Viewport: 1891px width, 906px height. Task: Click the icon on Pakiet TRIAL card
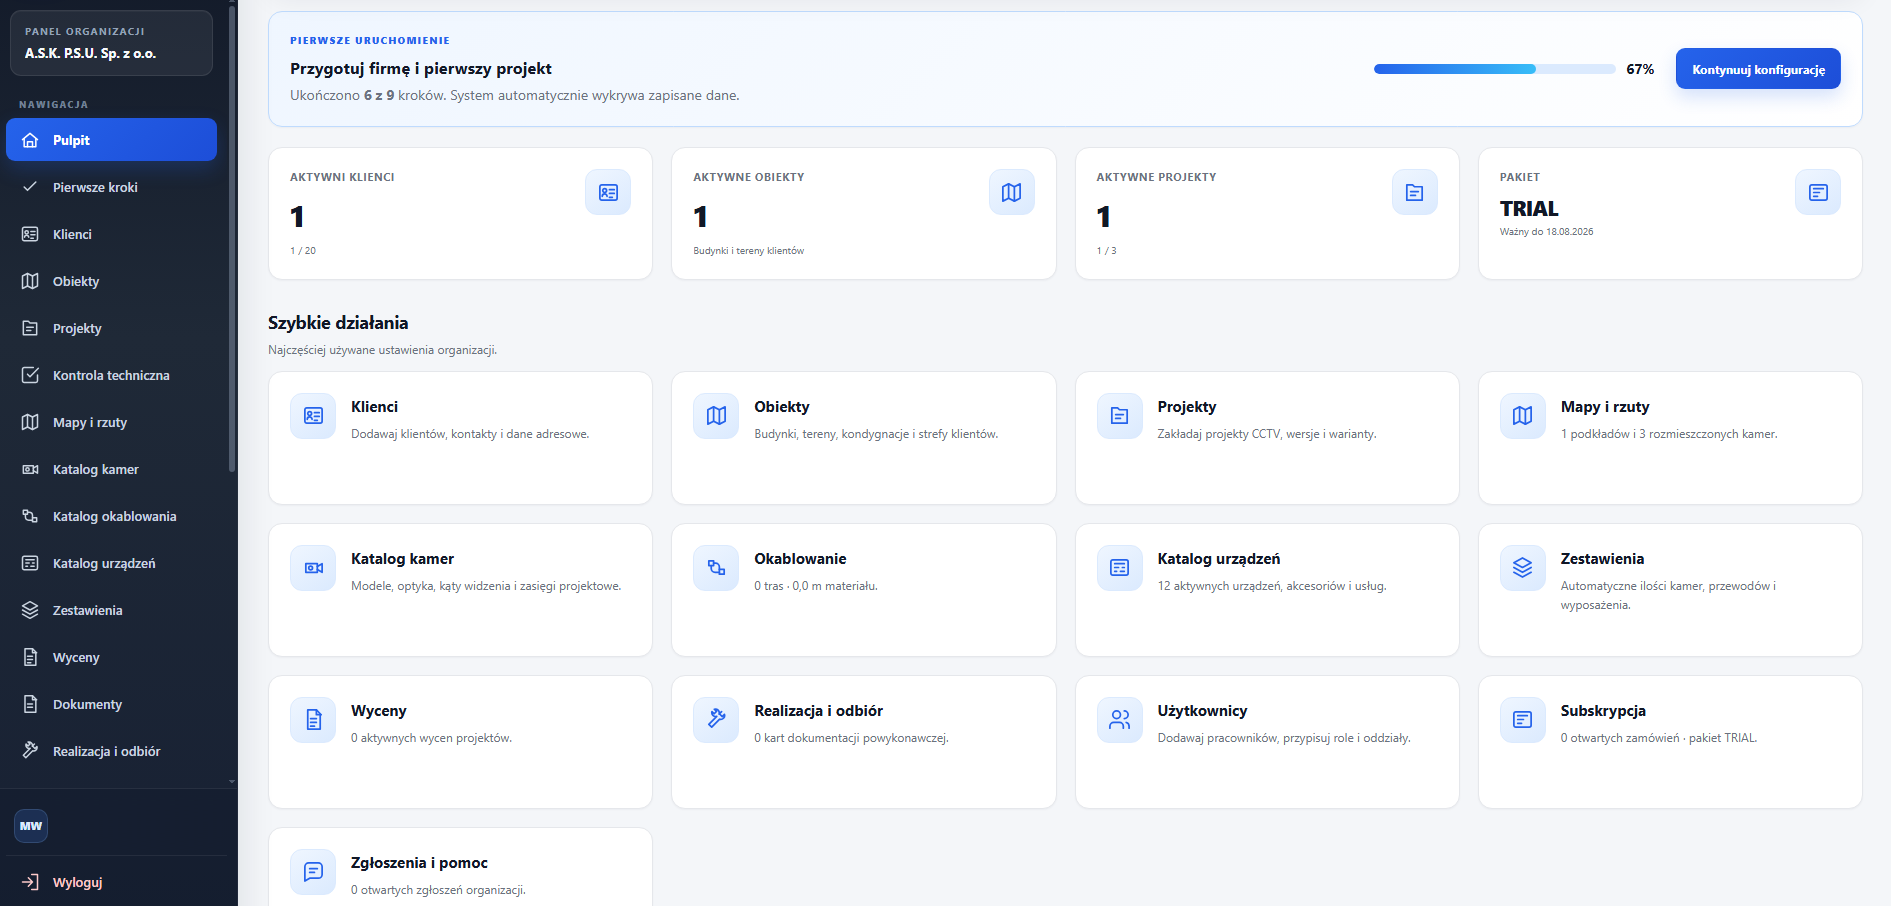1818,192
